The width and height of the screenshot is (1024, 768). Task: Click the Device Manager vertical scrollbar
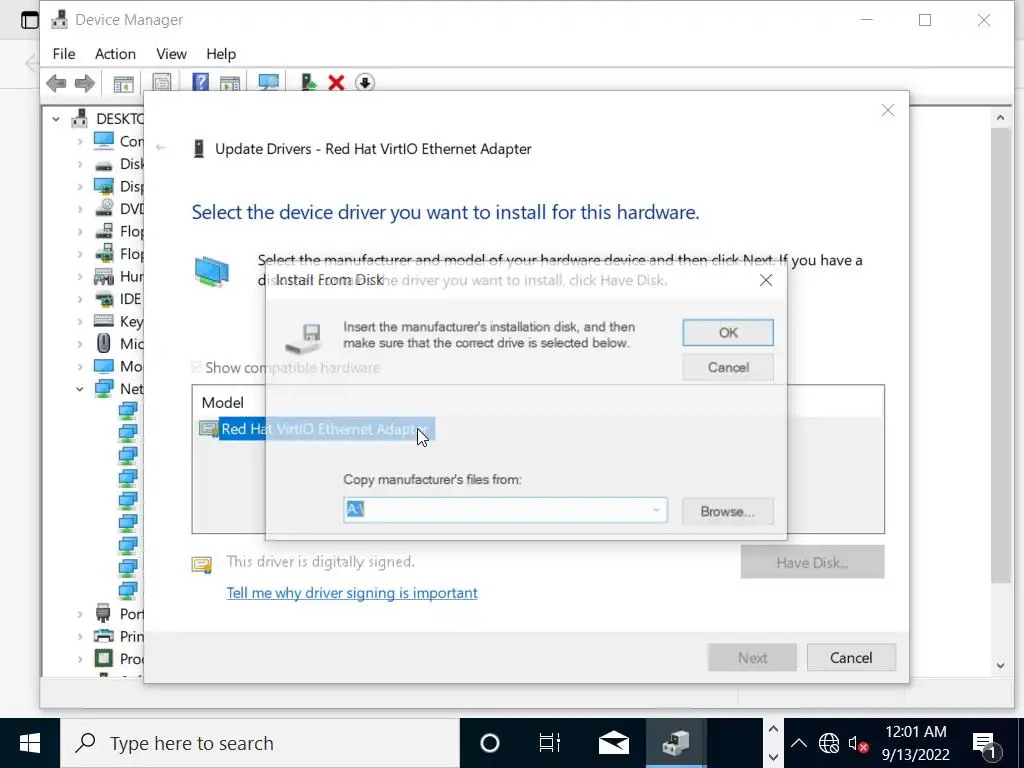[1000, 356]
